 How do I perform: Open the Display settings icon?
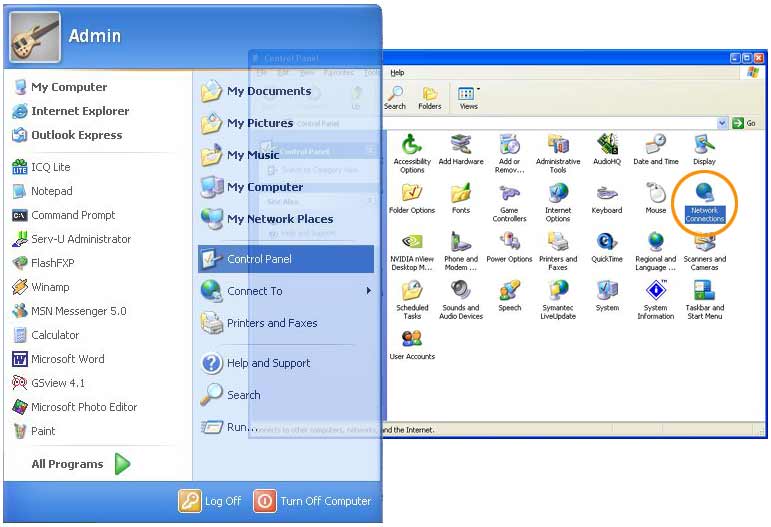tap(704, 149)
